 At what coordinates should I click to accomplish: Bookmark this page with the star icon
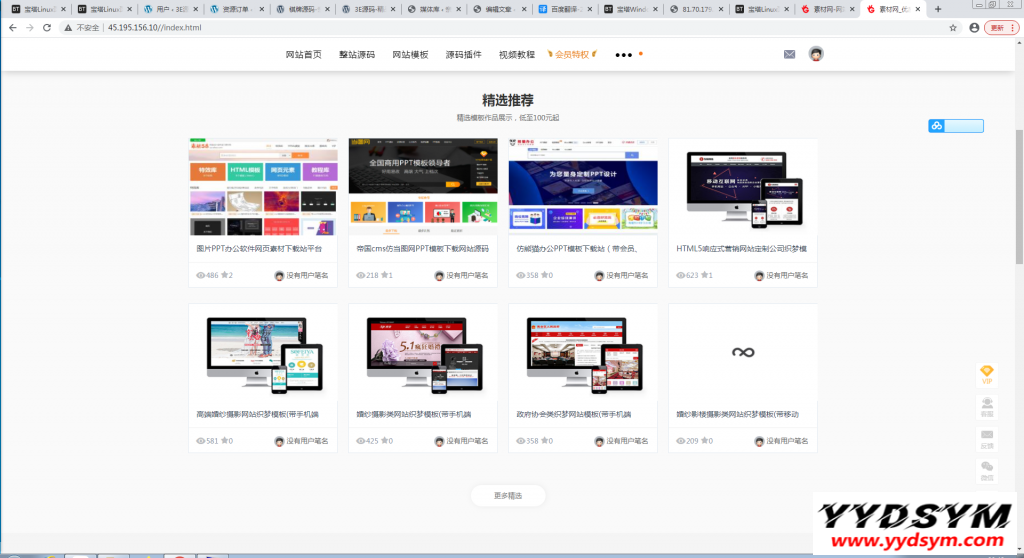(954, 28)
